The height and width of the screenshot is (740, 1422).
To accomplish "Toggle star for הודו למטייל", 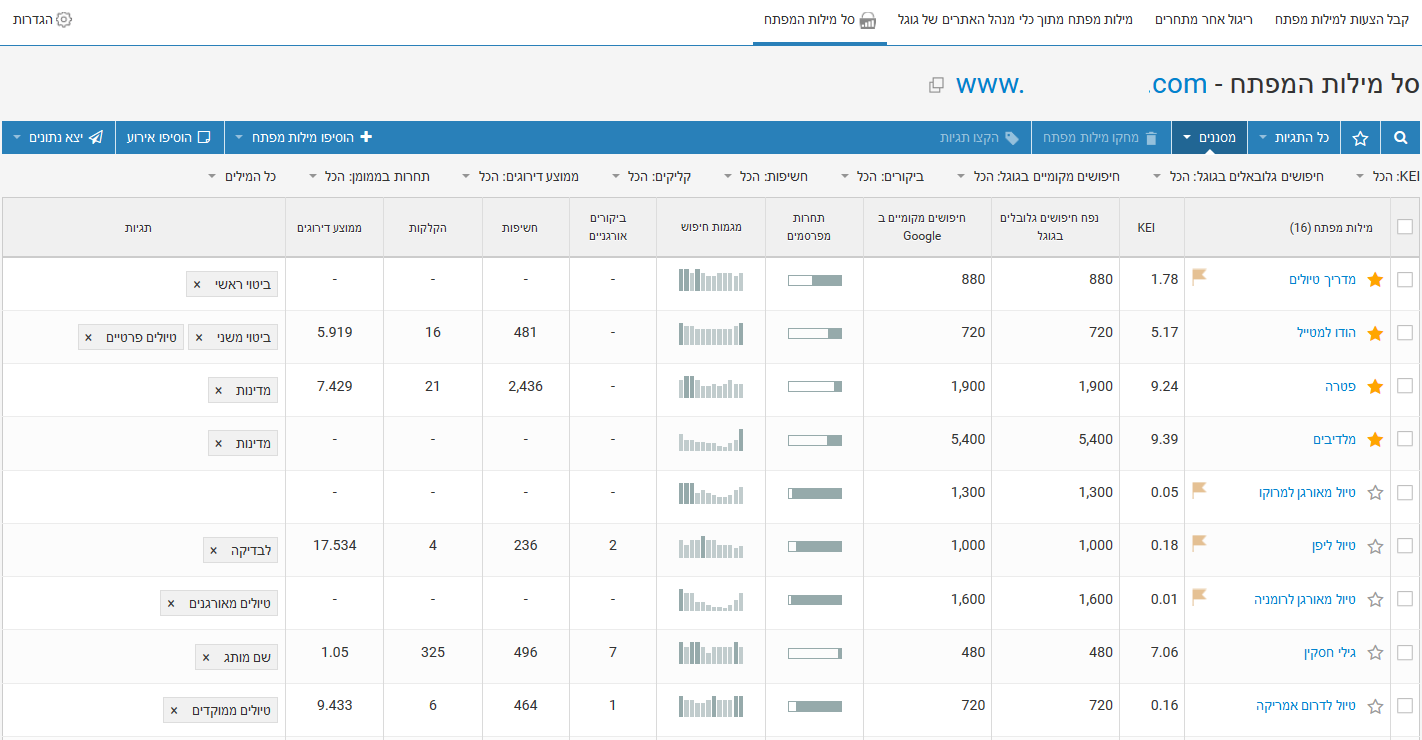I will tap(1375, 333).
